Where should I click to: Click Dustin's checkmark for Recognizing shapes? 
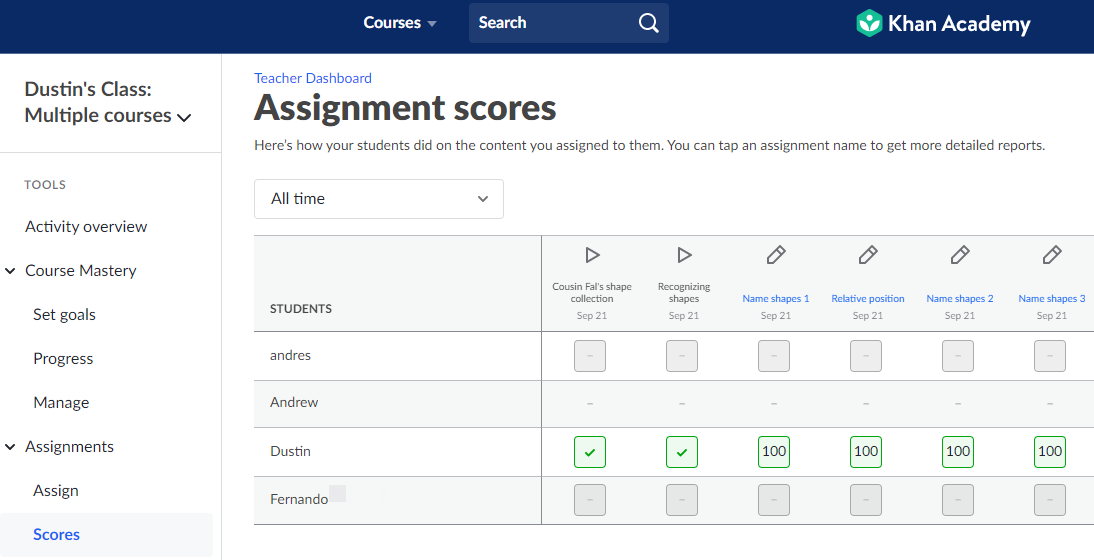682,452
